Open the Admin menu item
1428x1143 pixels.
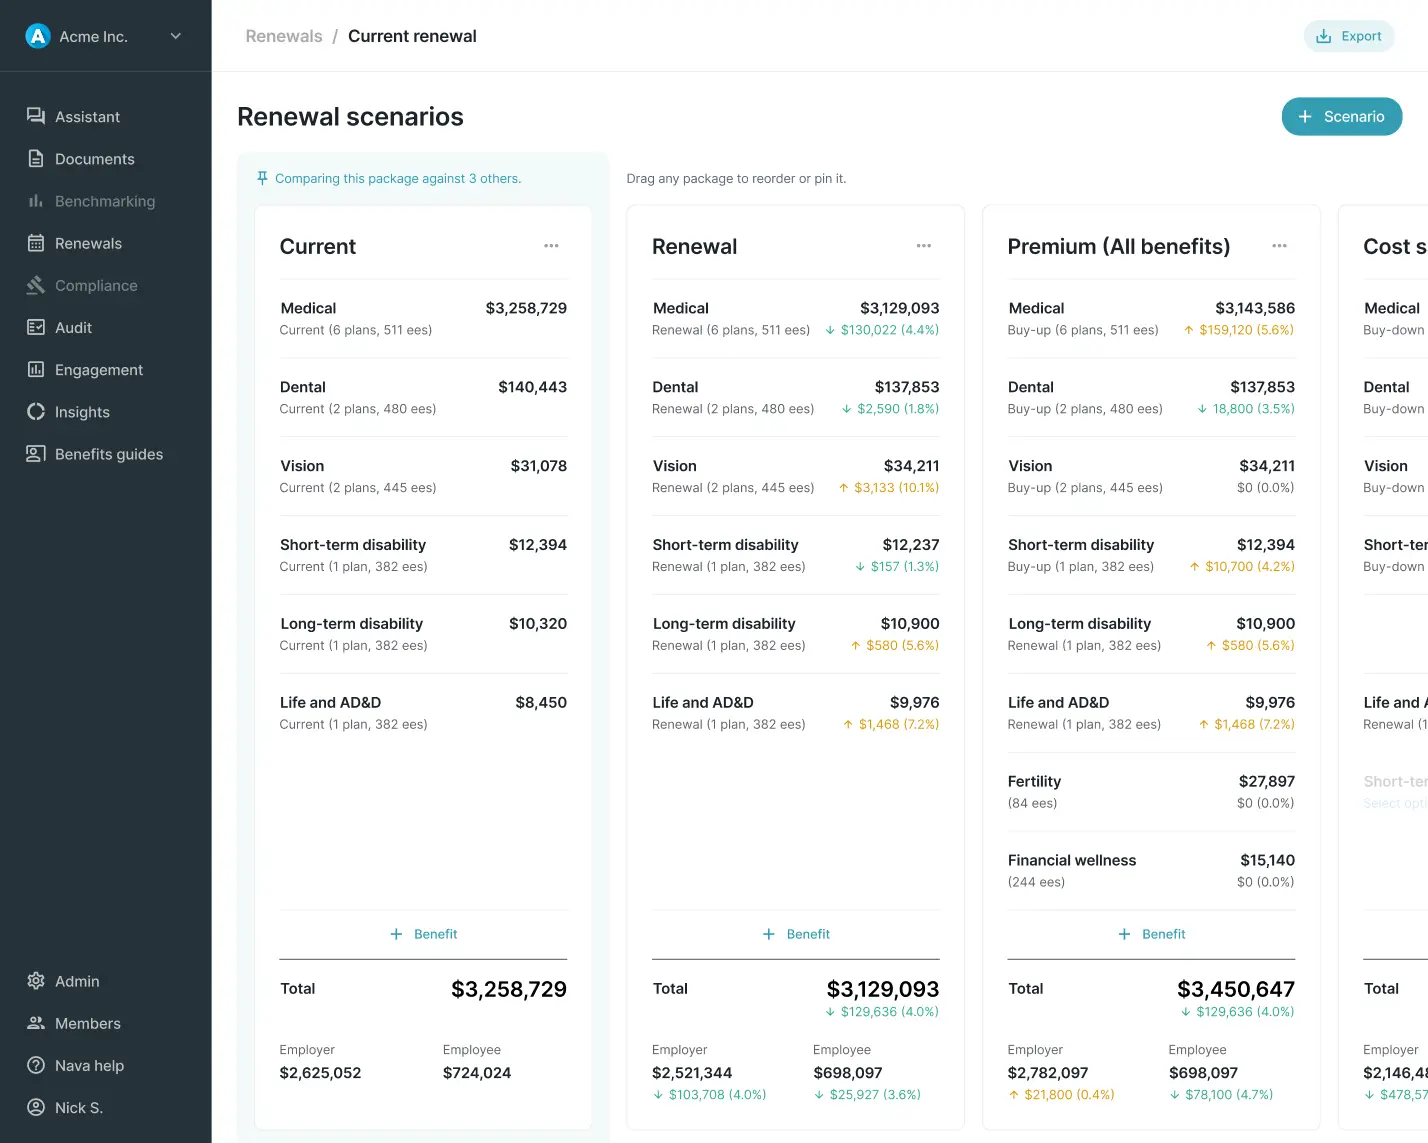[x=77, y=981]
